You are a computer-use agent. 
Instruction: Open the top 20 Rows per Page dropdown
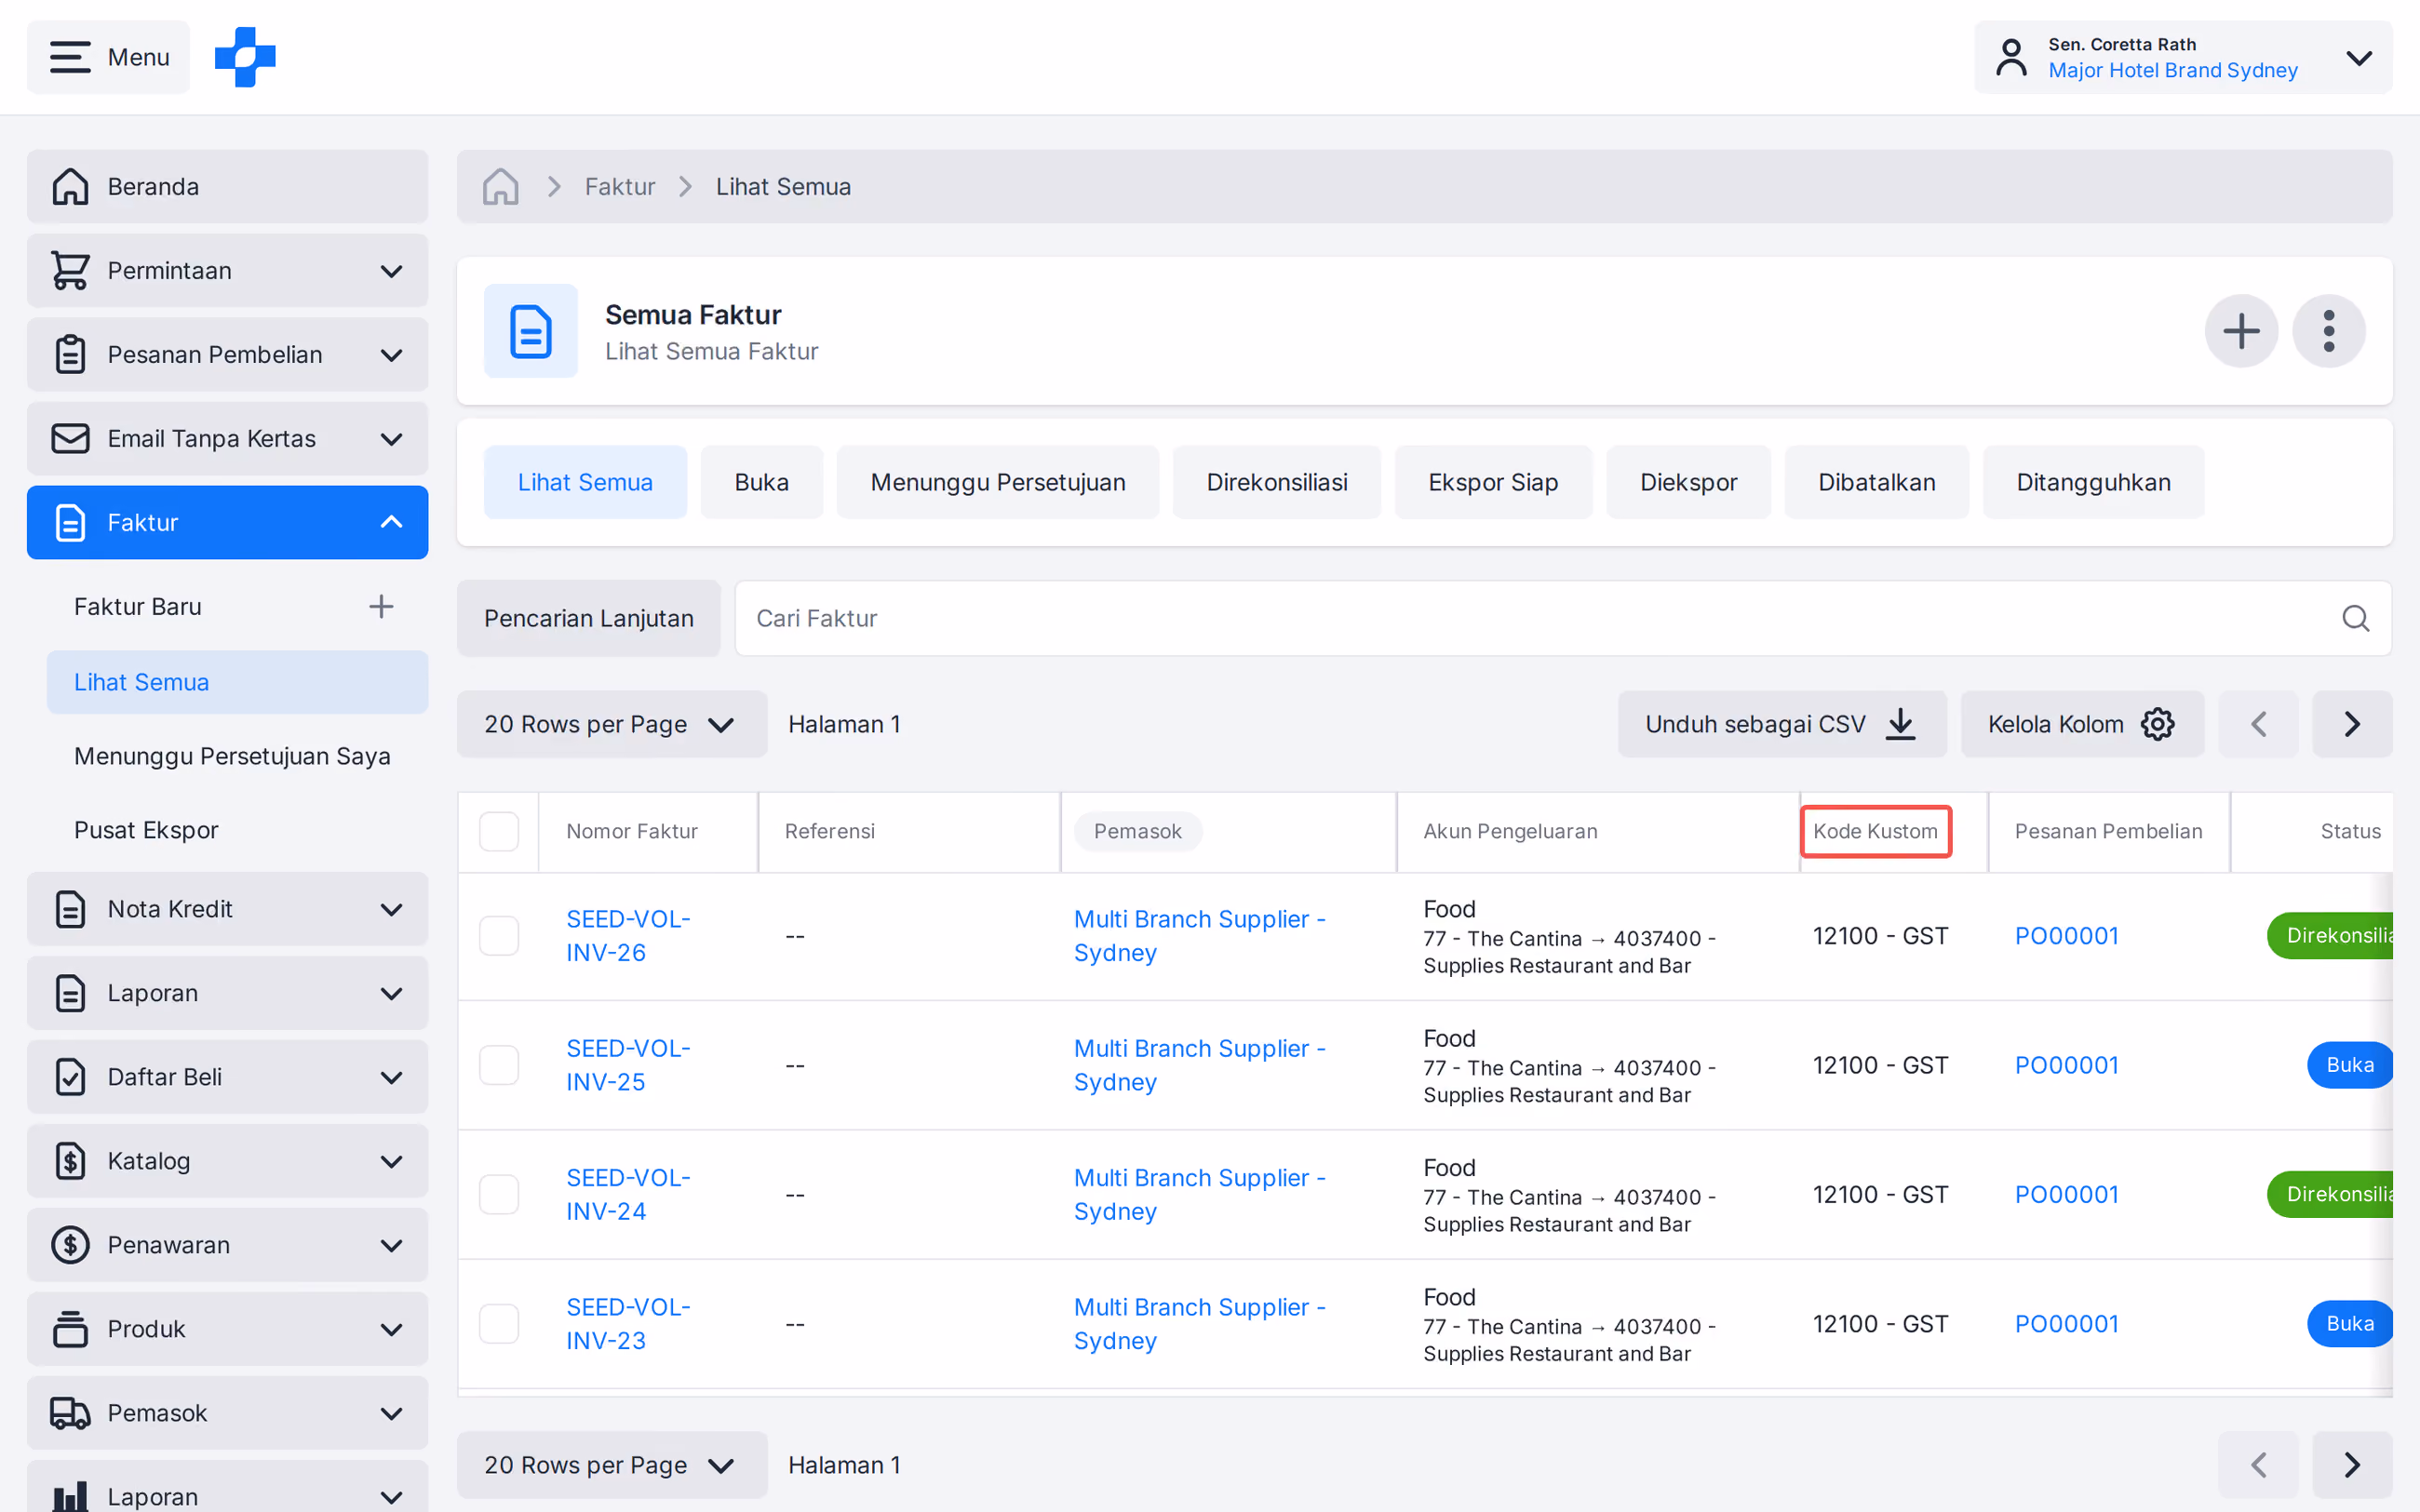click(x=612, y=724)
